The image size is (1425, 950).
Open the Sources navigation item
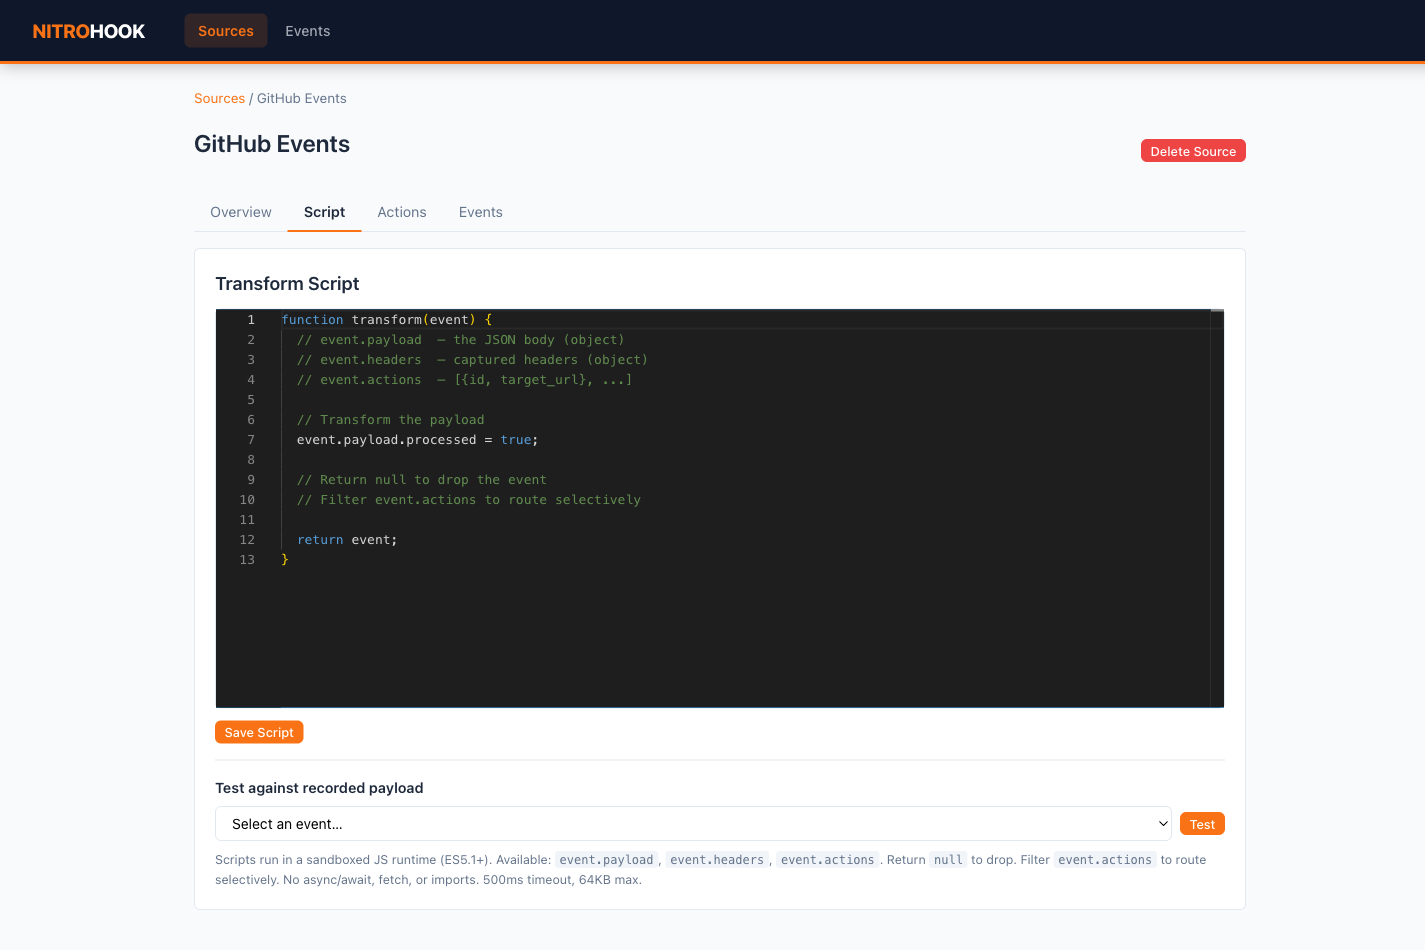[225, 31]
